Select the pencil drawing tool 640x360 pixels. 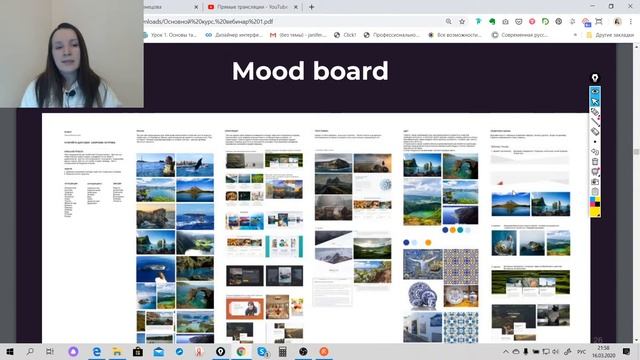click(595, 112)
